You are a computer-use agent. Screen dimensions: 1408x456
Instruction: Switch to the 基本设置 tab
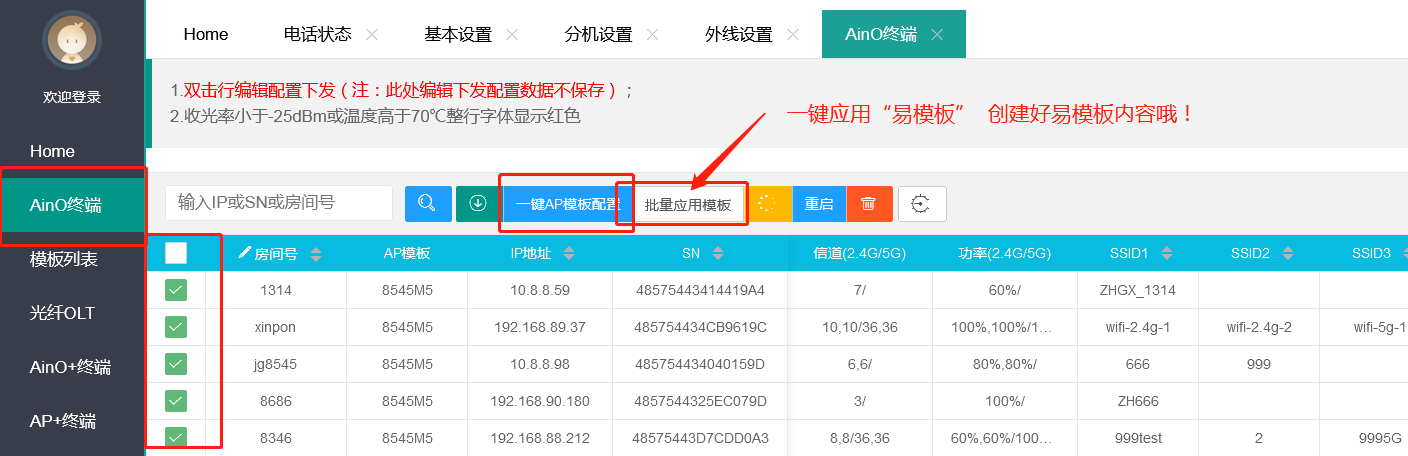(458, 34)
